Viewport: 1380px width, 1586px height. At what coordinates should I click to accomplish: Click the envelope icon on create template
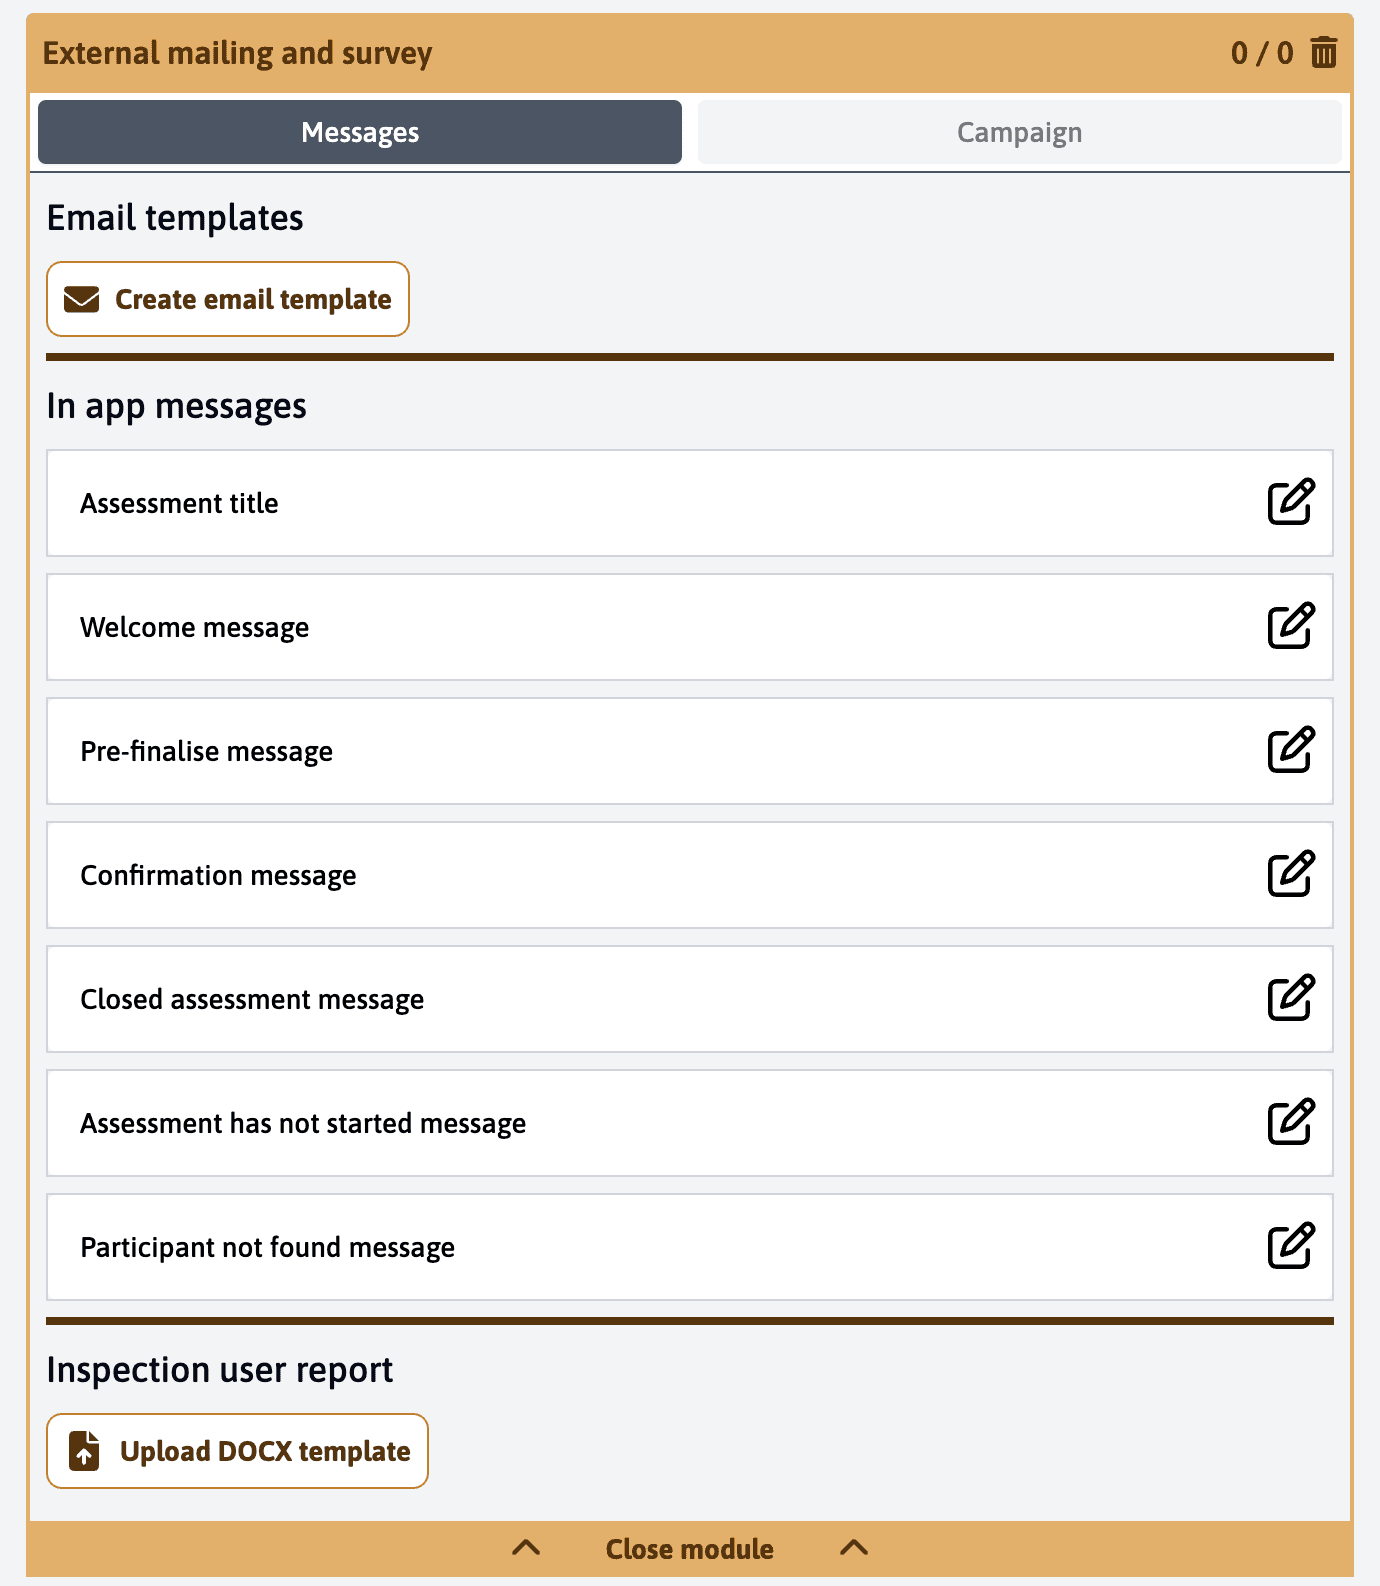click(x=82, y=299)
